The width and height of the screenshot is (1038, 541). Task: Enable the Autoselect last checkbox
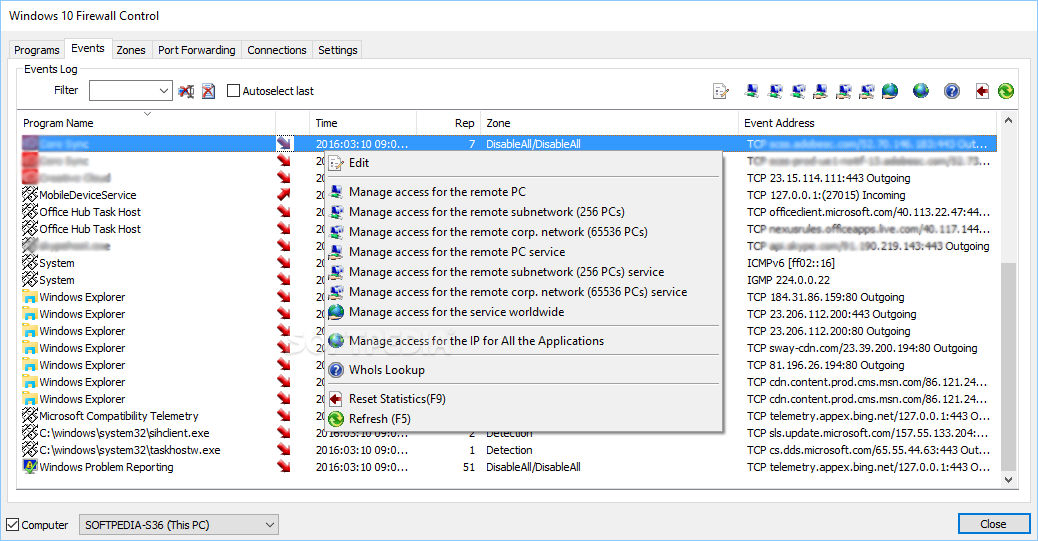tap(233, 91)
